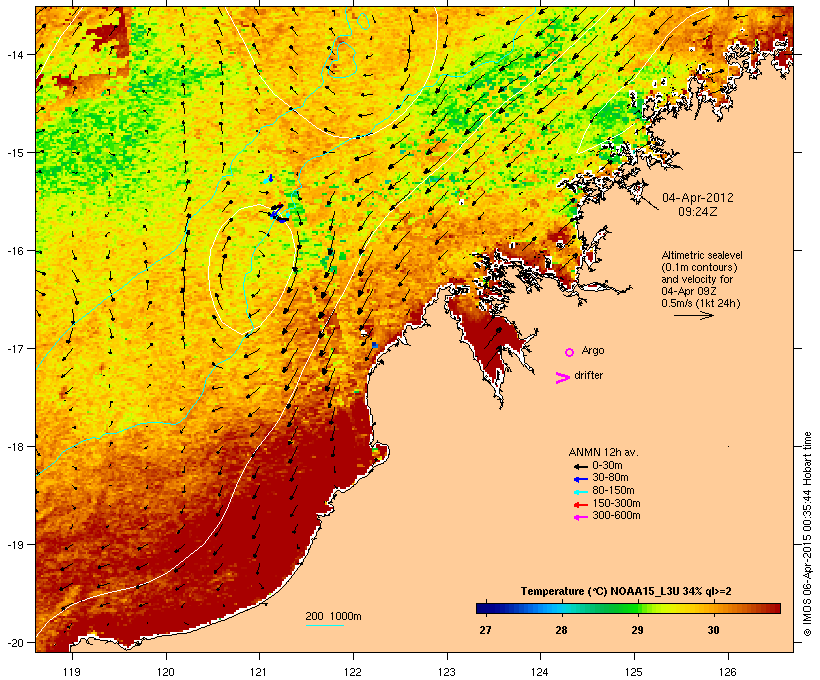Click the black 0-30m legend arrow
820x680 pixels.
(580, 466)
